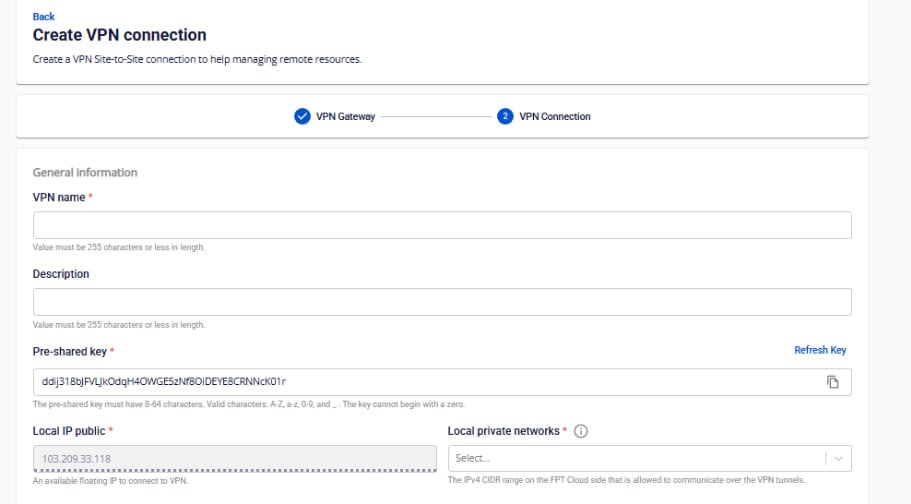Click the VPN name field label
This screenshot has height=504, width=911.
[59, 197]
